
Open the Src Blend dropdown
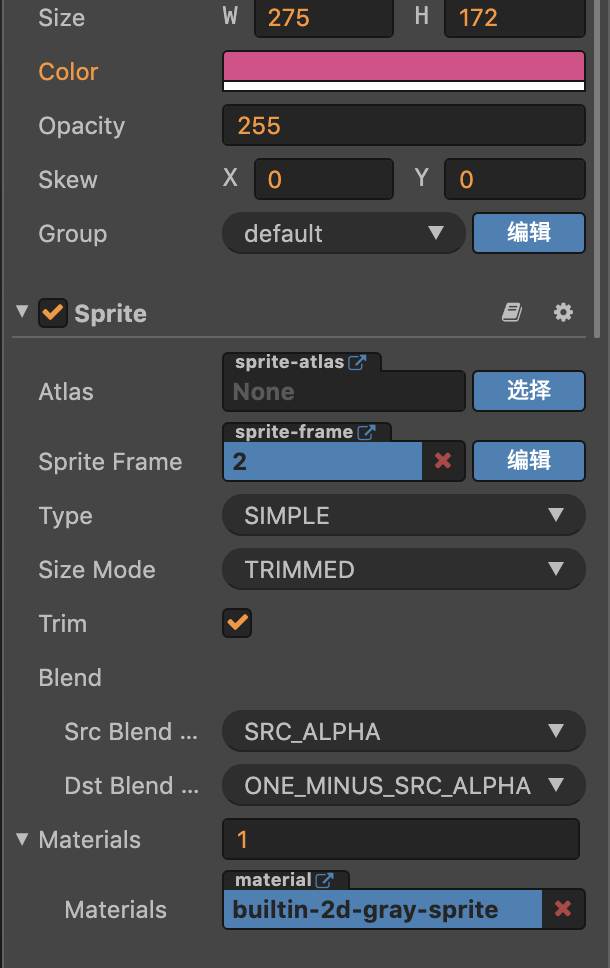coord(403,731)
